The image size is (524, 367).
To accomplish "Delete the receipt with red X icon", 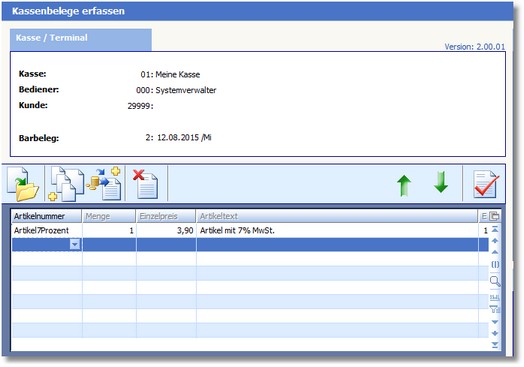I will coord(146,184).
